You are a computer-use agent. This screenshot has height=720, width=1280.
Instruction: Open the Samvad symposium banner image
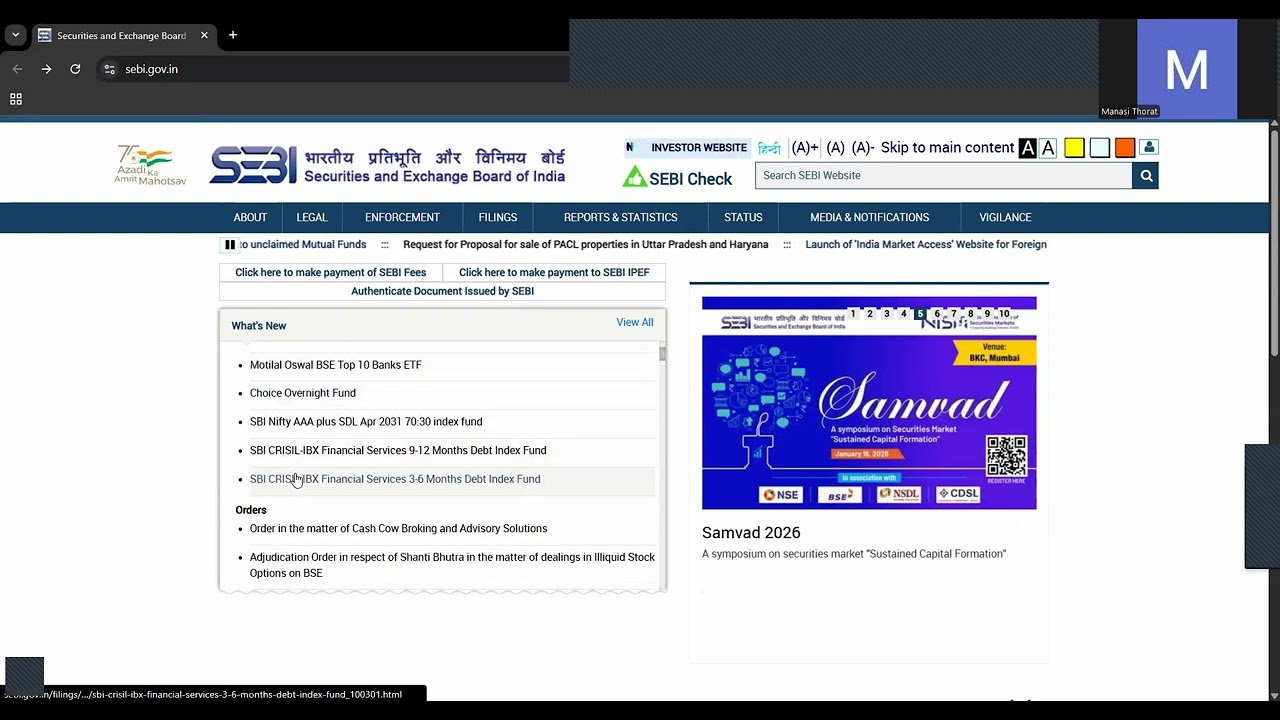869,403
